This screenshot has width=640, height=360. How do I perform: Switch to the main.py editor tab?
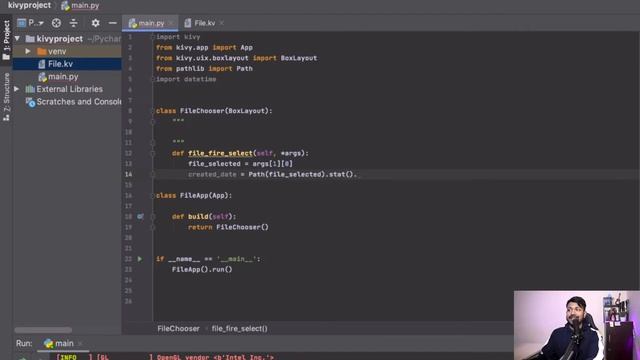151,23
